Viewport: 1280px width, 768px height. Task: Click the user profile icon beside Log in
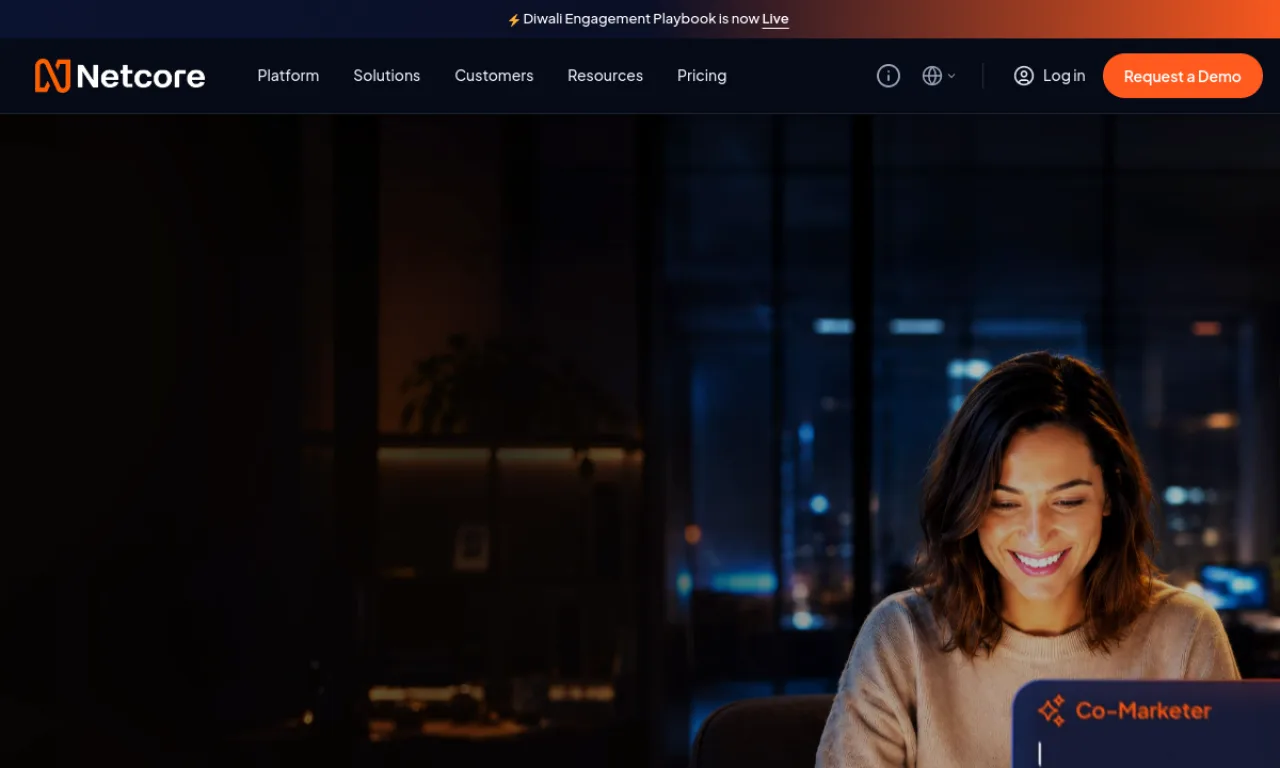[1023, 76]
